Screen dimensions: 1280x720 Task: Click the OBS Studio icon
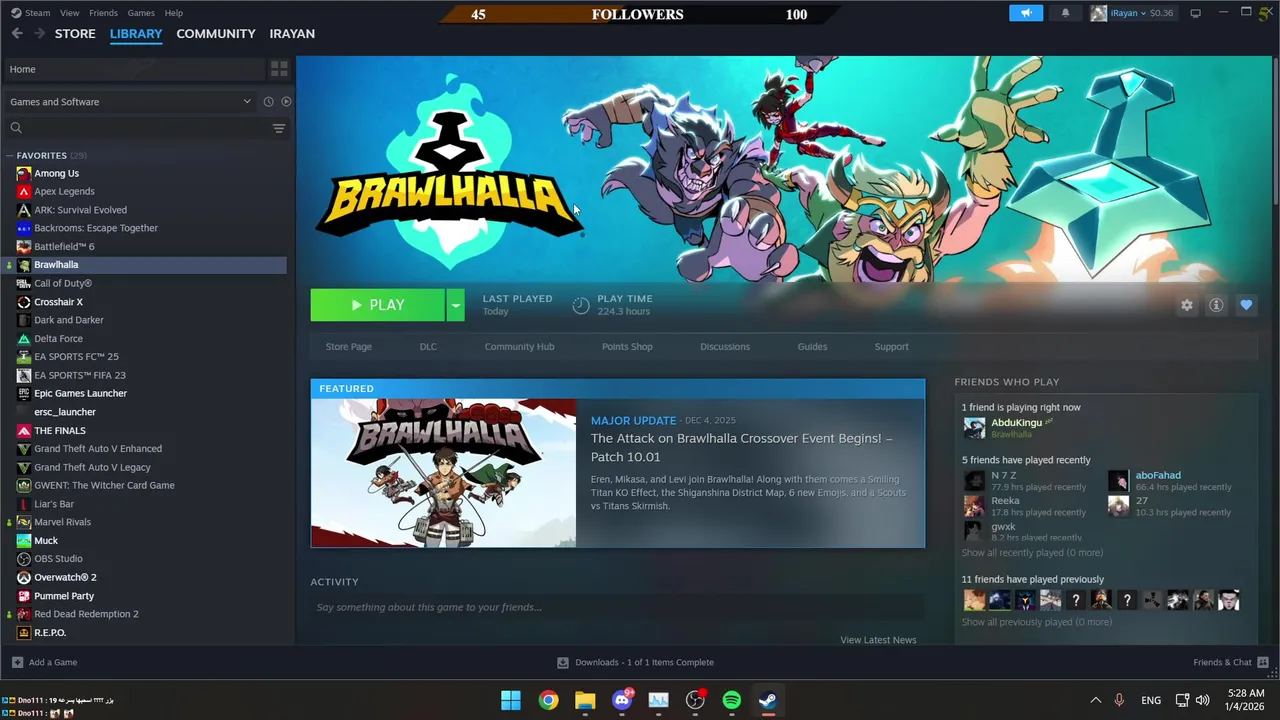pyautogui.click(x=24, y=559)
